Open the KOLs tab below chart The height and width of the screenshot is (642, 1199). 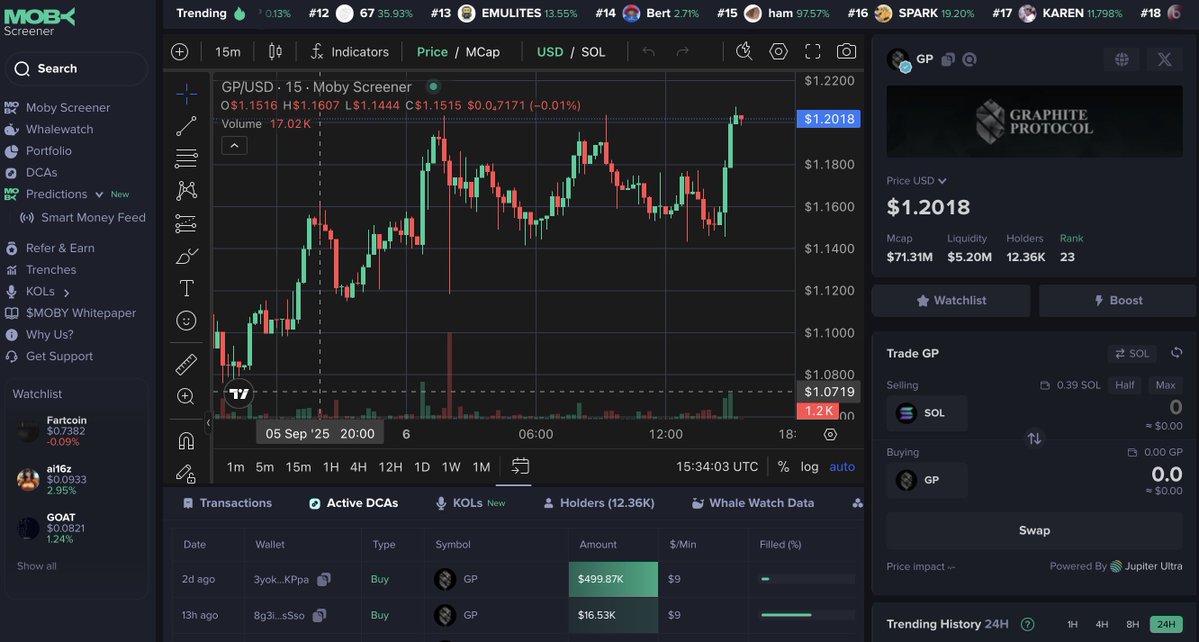(x=470, y=503)
